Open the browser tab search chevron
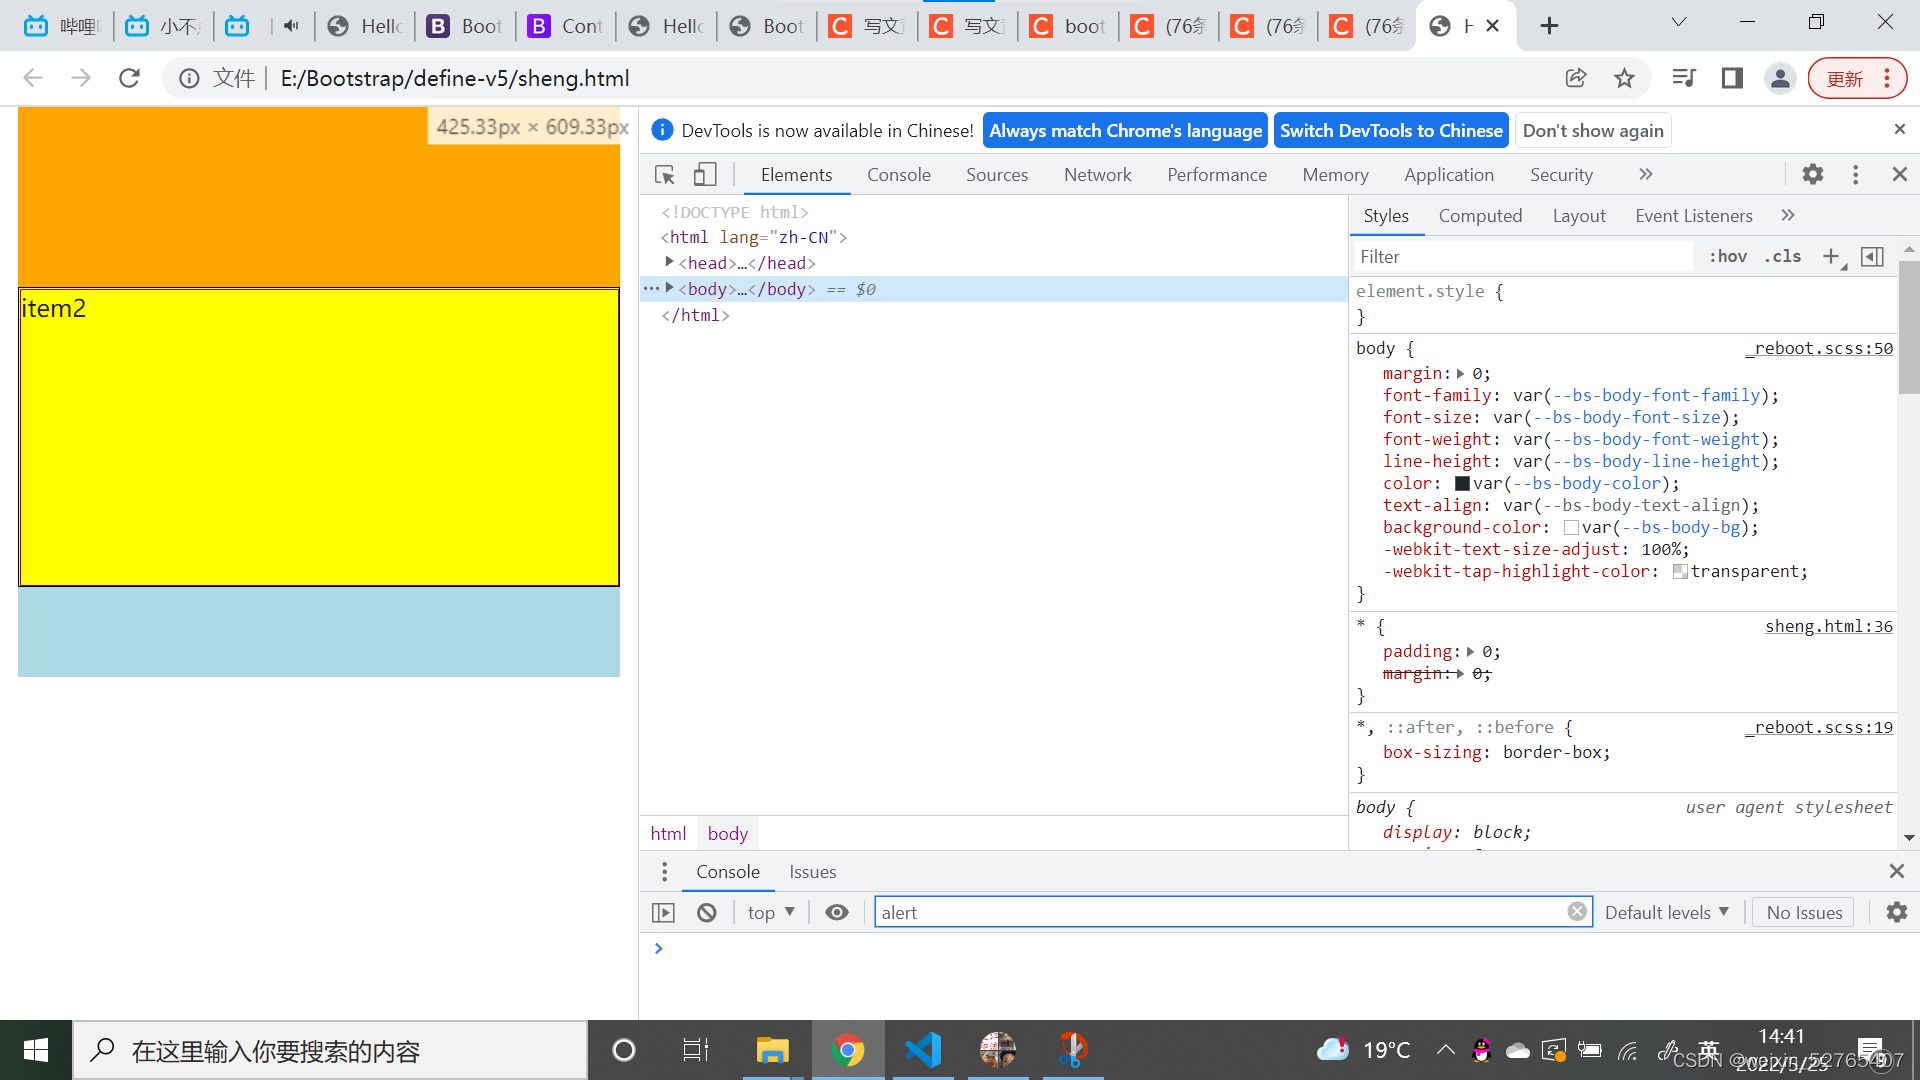 [1679, 23]
